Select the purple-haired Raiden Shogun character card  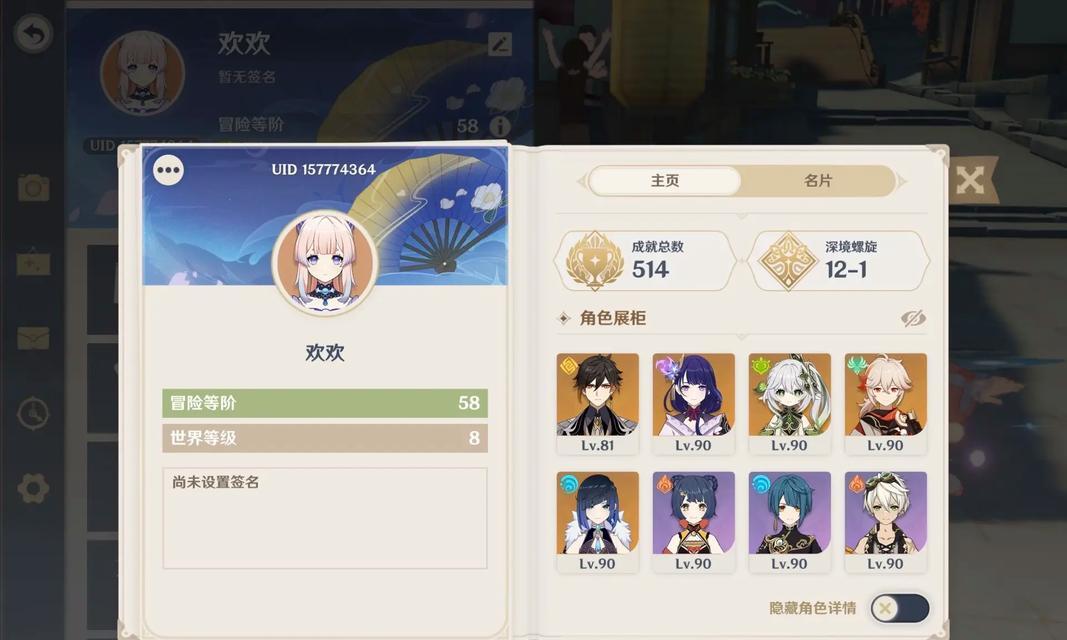693,404
